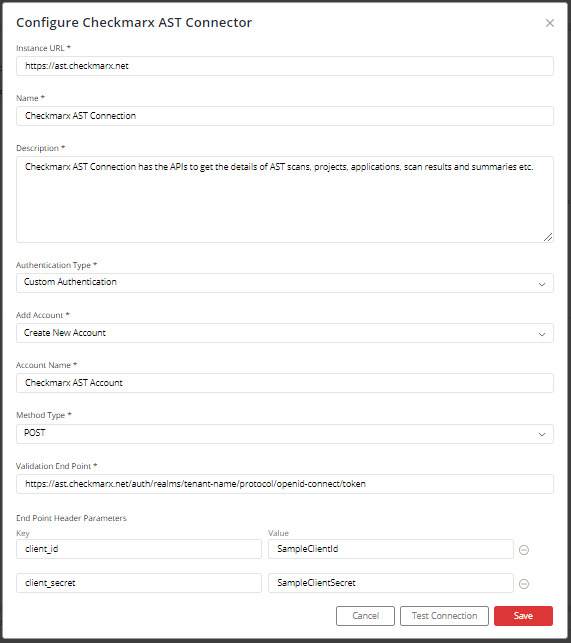
Task: Remove the client_secret header parameter row
Action: pos(524,584)
